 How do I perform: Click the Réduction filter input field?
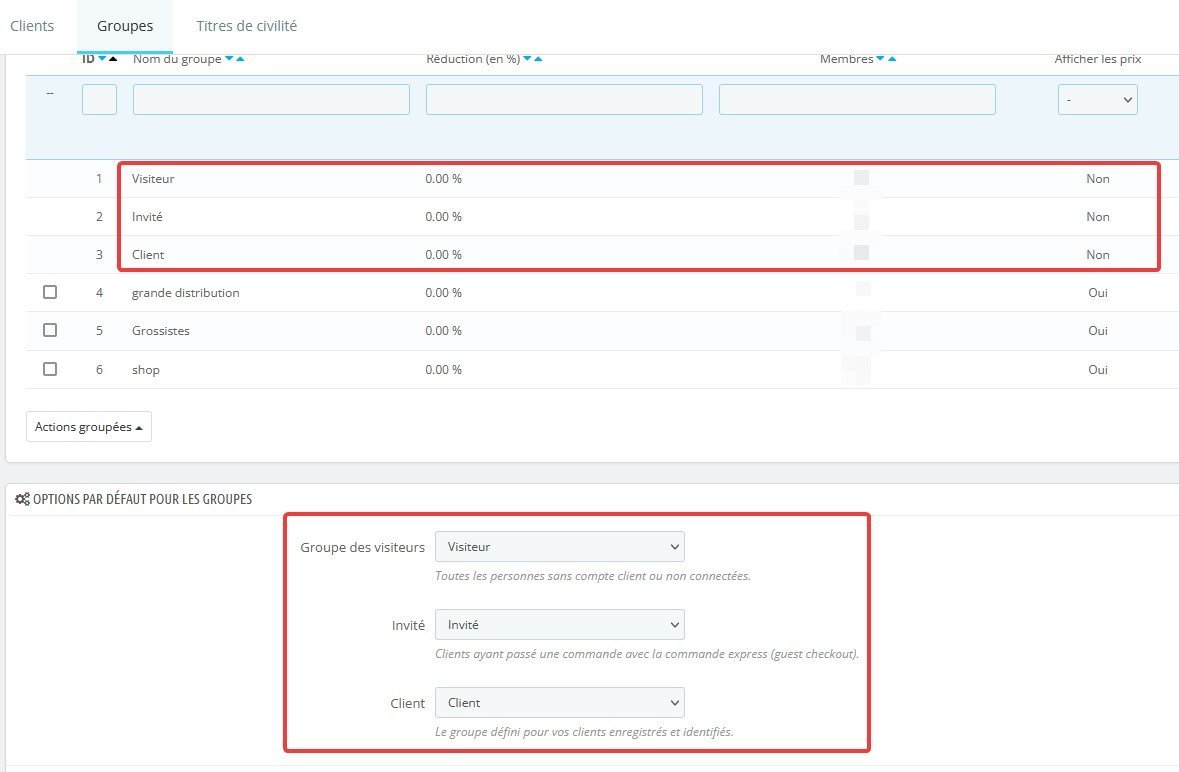point(564,99)
